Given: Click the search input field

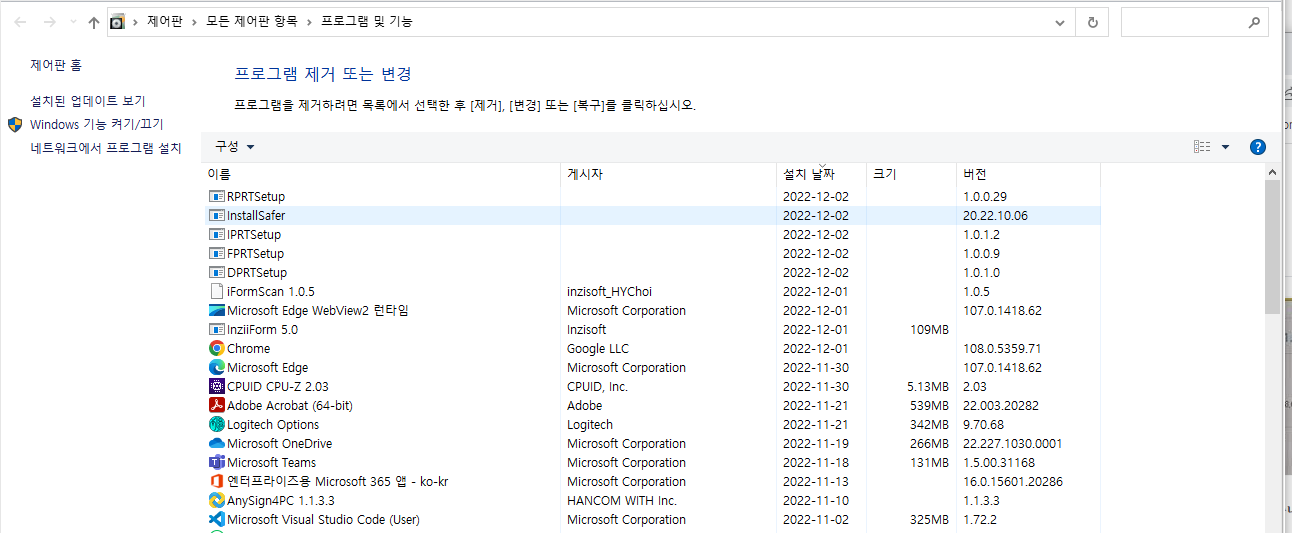Looking at the screenshot, I should (x=1185, y=22).
